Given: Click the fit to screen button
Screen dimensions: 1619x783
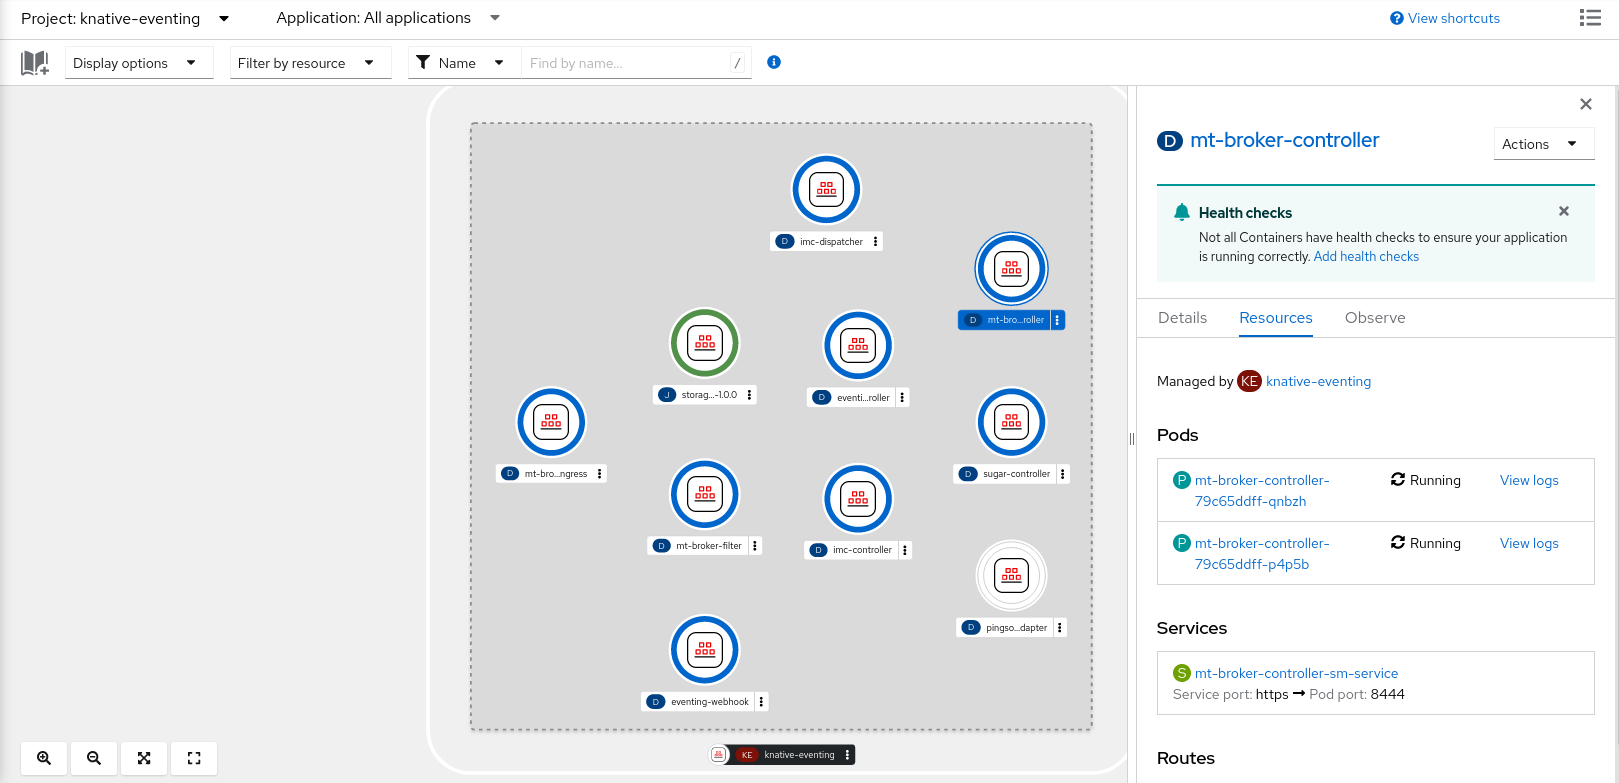Looking at the screenshot, I should (x=144, y=758).
